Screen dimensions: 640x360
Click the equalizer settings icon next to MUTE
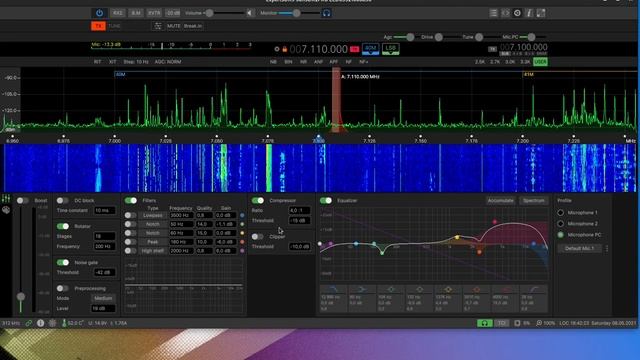point(158,26)
